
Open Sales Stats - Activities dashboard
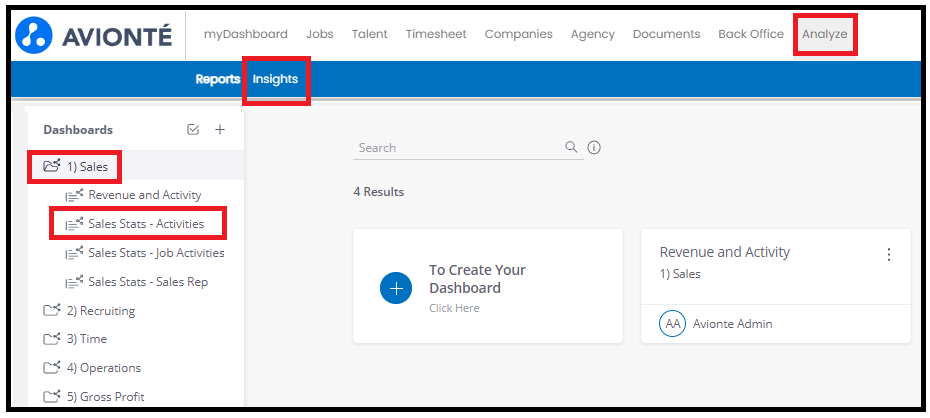[x=146, y=224]
